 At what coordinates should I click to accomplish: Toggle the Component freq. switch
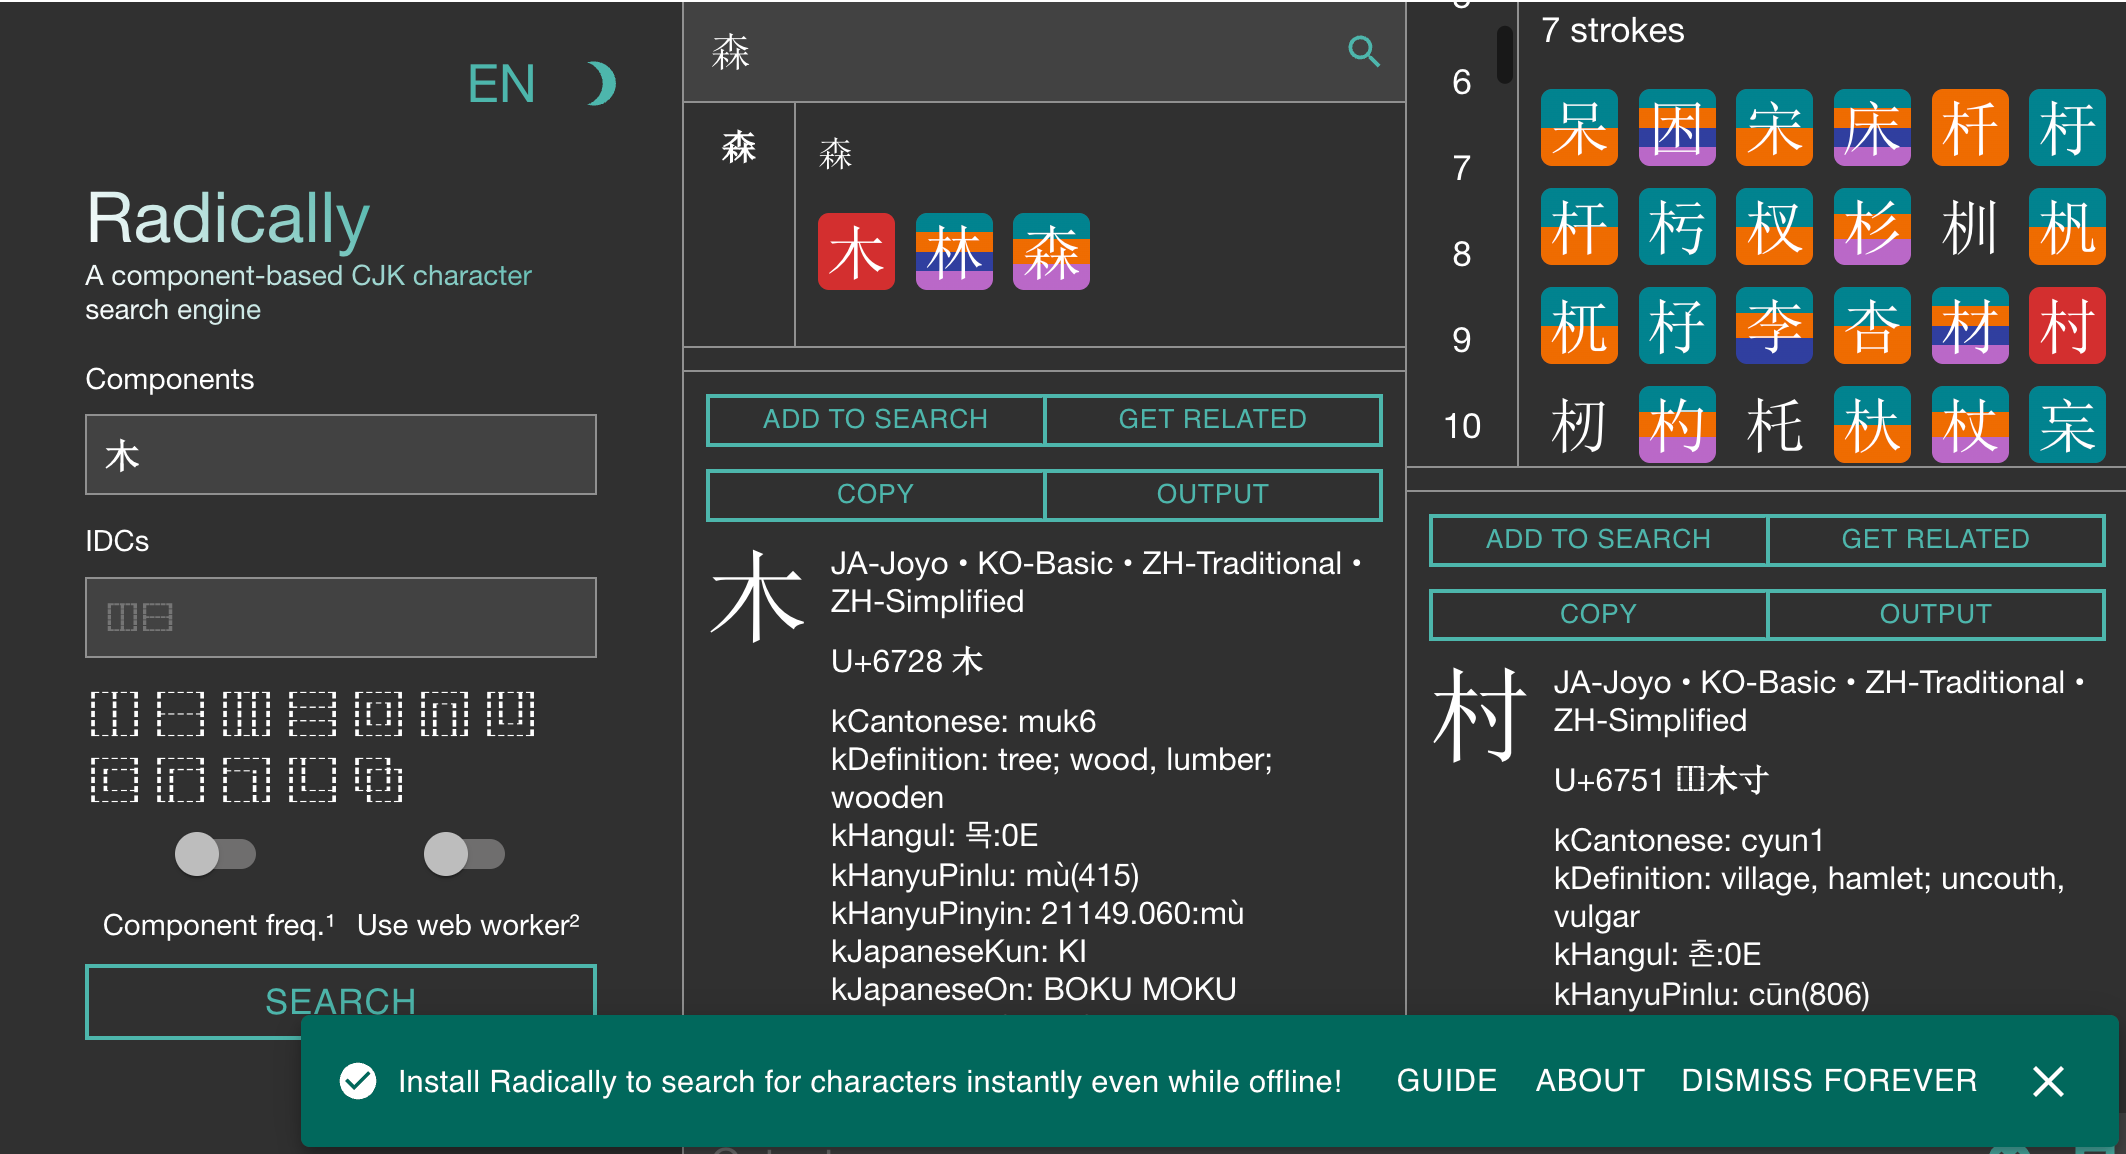tap(215, 854)
